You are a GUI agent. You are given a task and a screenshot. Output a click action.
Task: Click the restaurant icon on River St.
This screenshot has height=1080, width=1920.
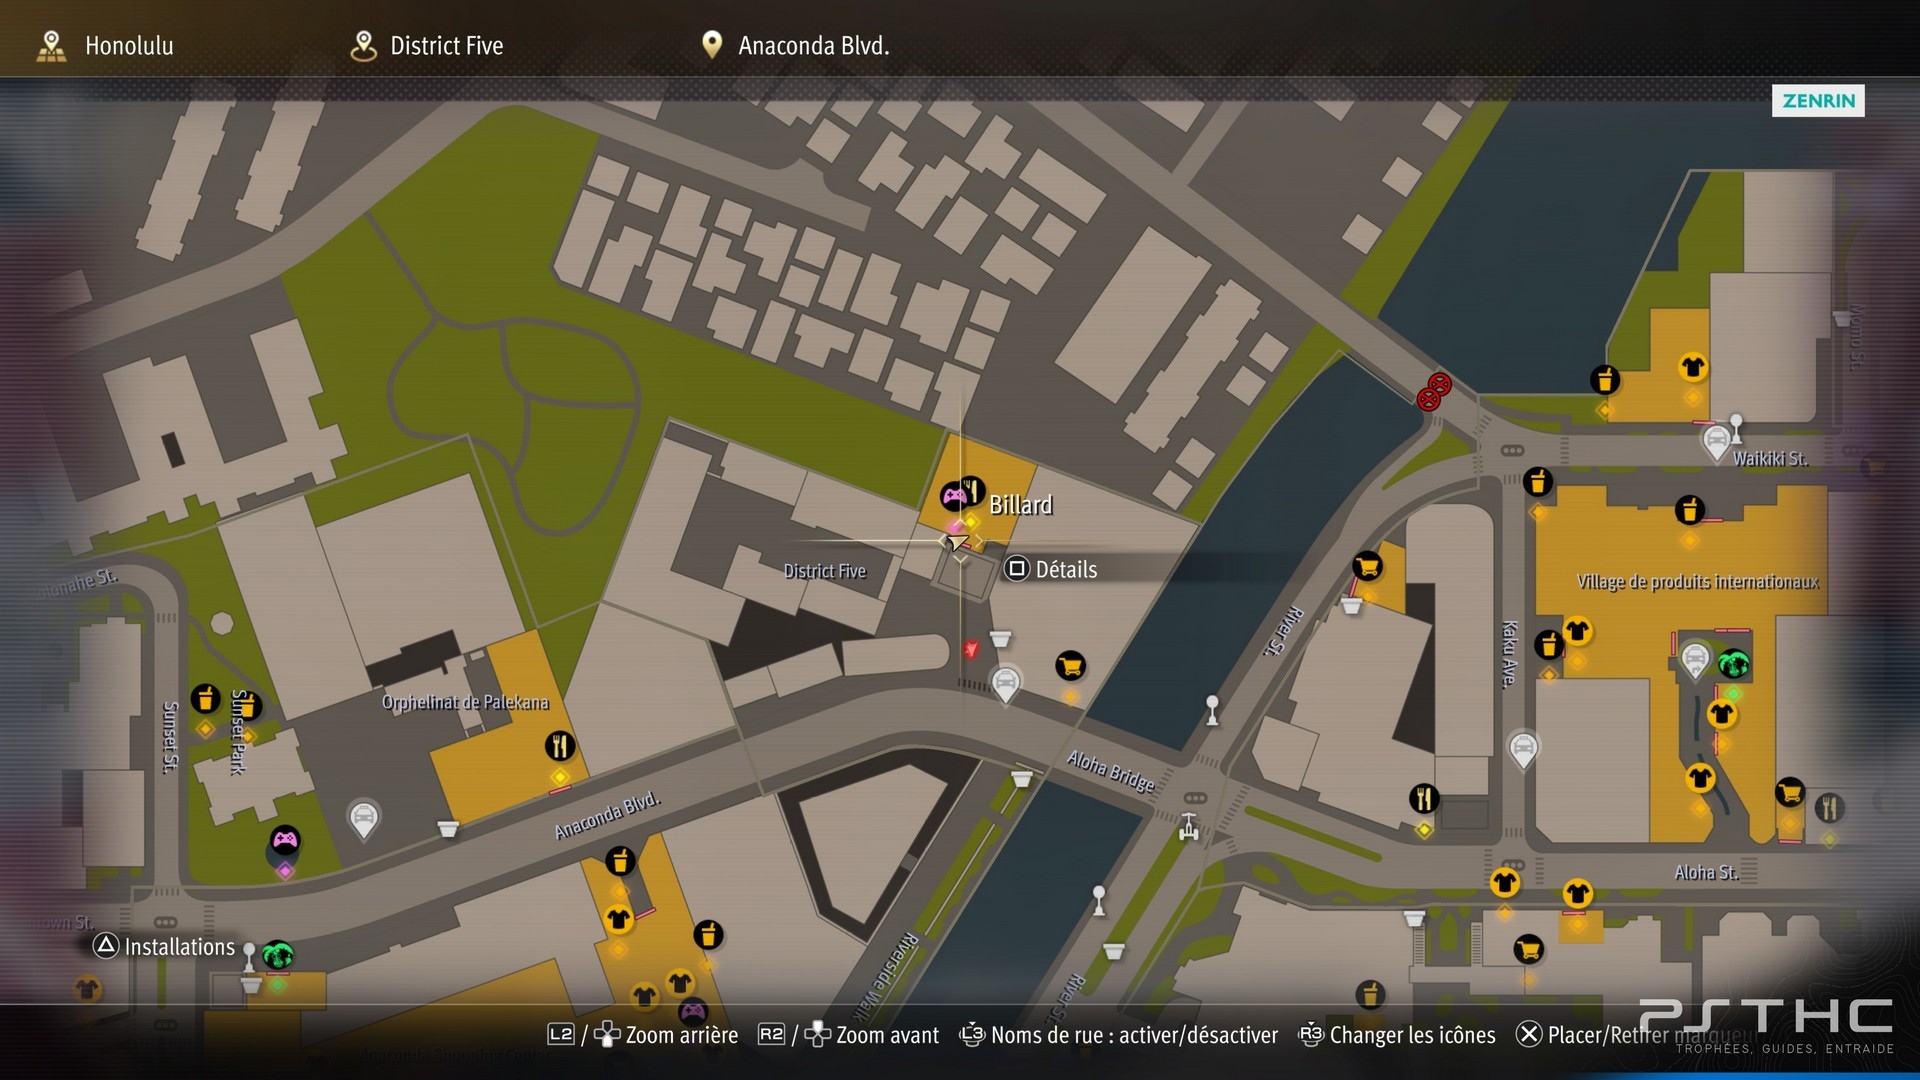[x=1424, y=799]
